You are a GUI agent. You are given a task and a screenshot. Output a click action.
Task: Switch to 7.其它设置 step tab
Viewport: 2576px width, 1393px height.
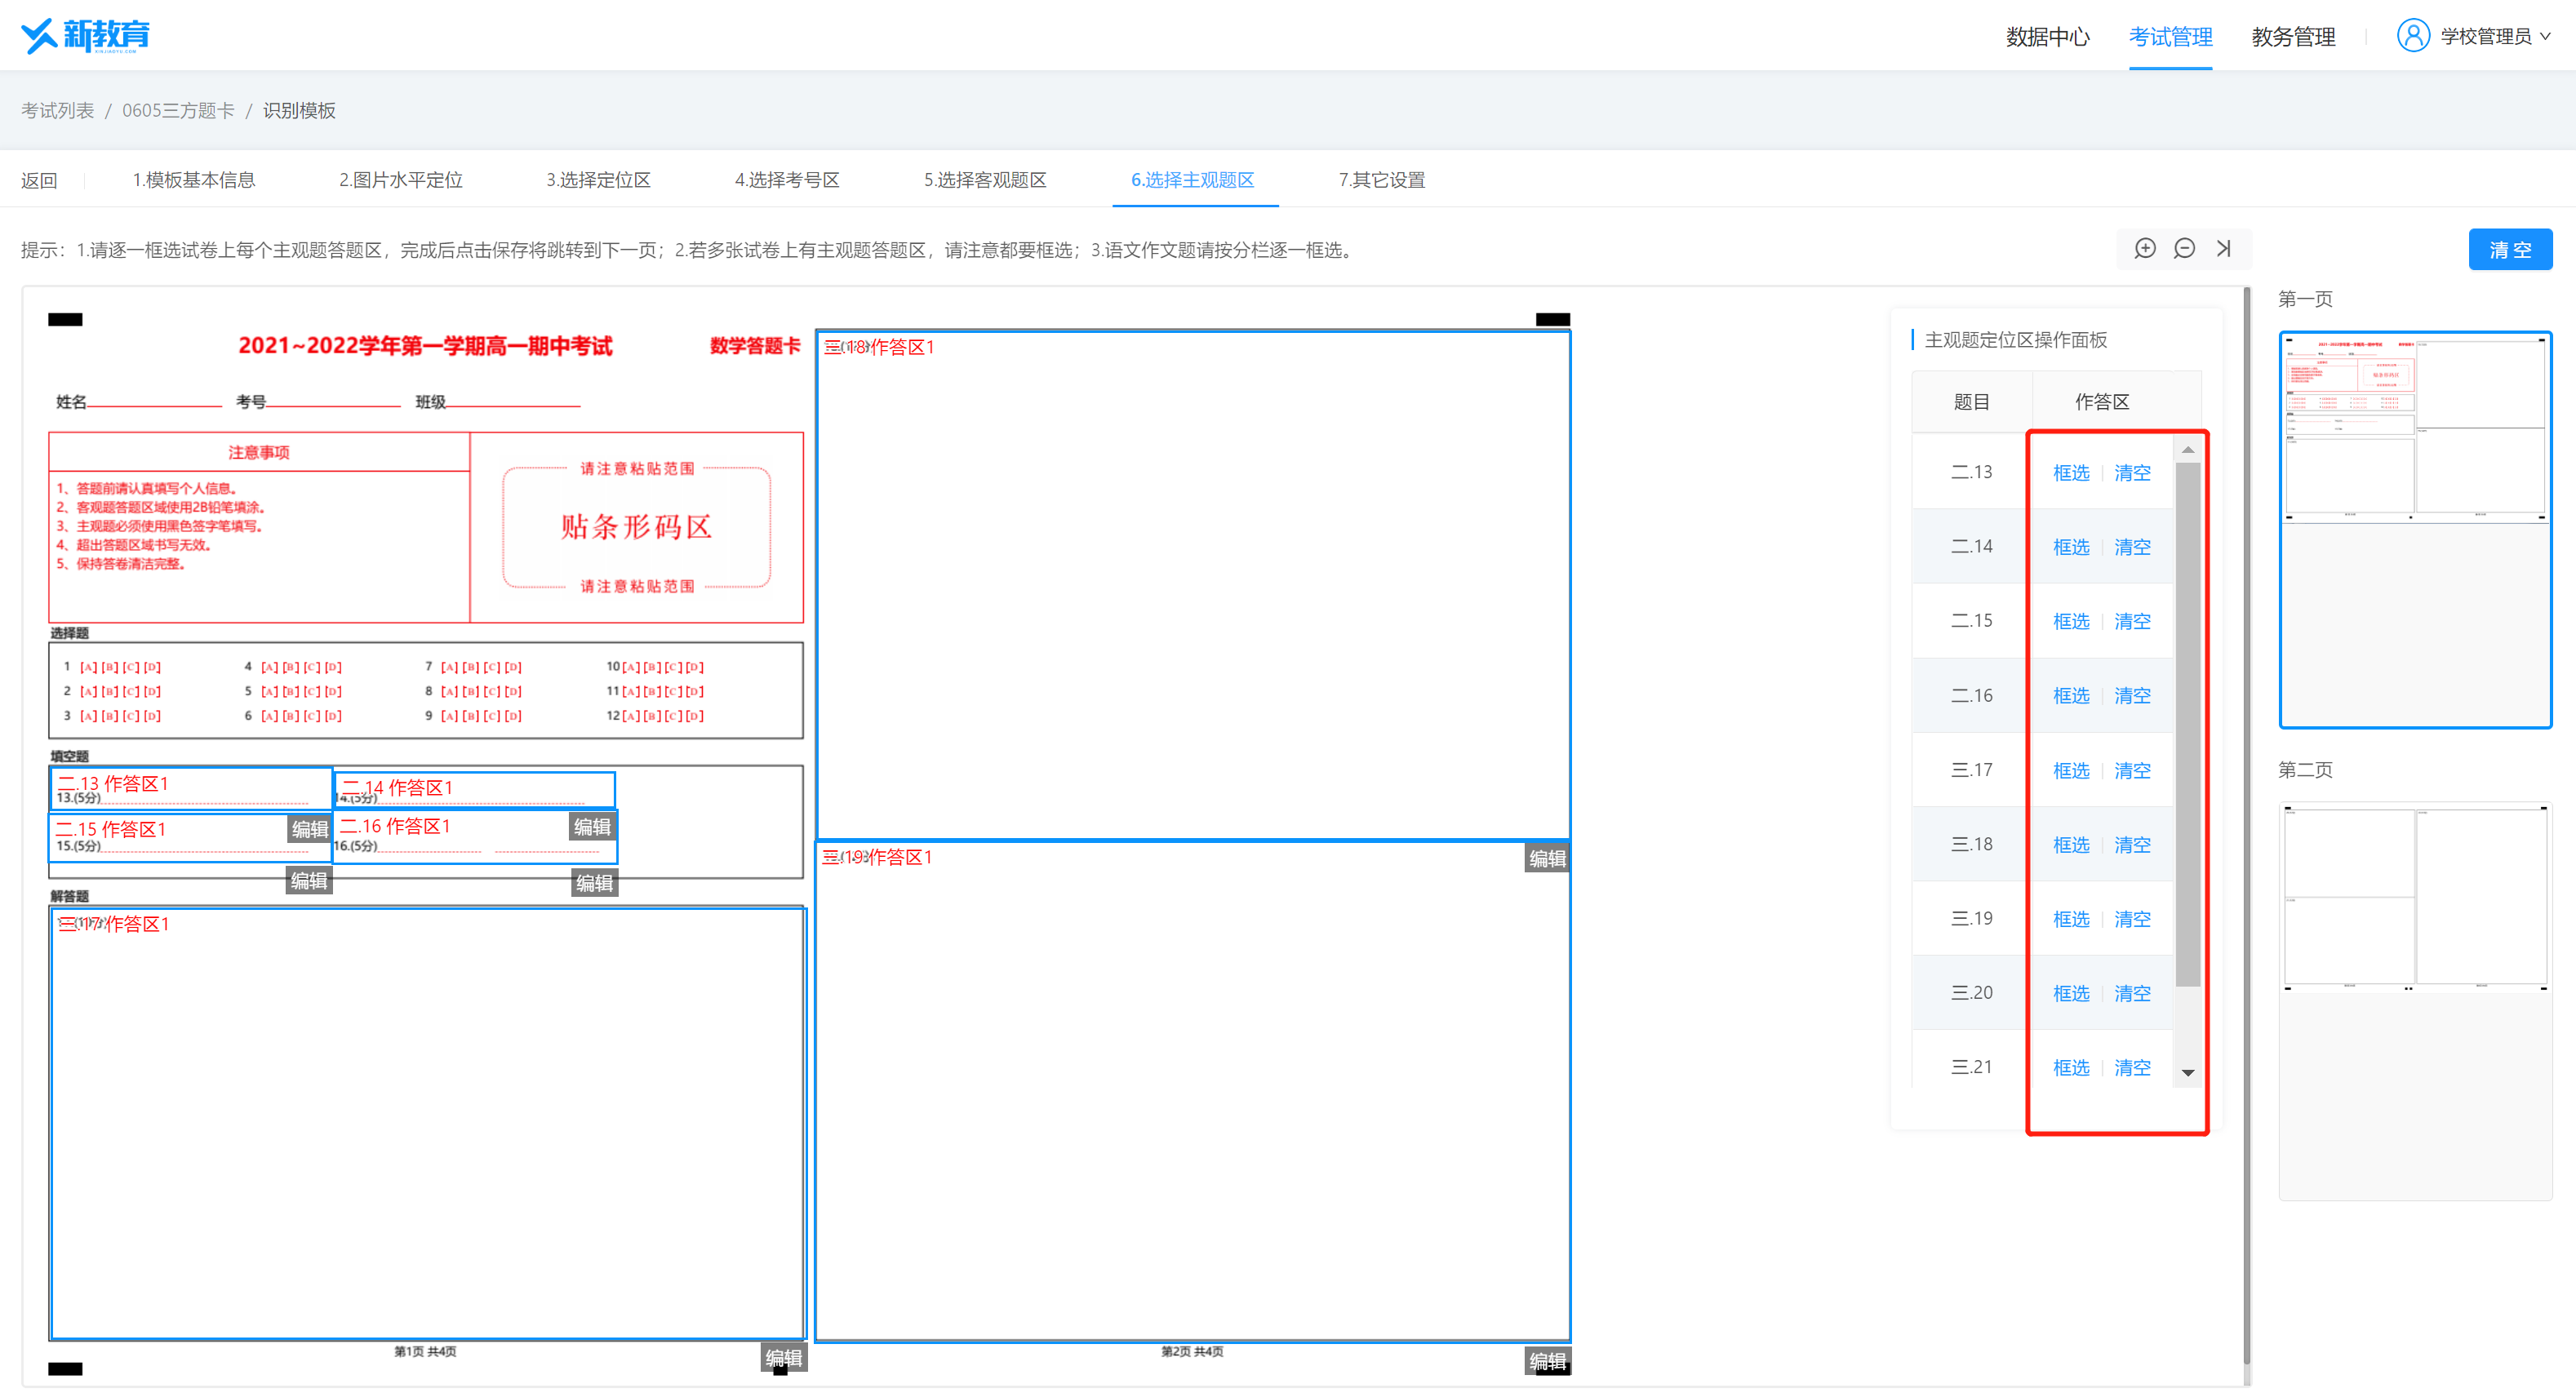coord(1381,180)
